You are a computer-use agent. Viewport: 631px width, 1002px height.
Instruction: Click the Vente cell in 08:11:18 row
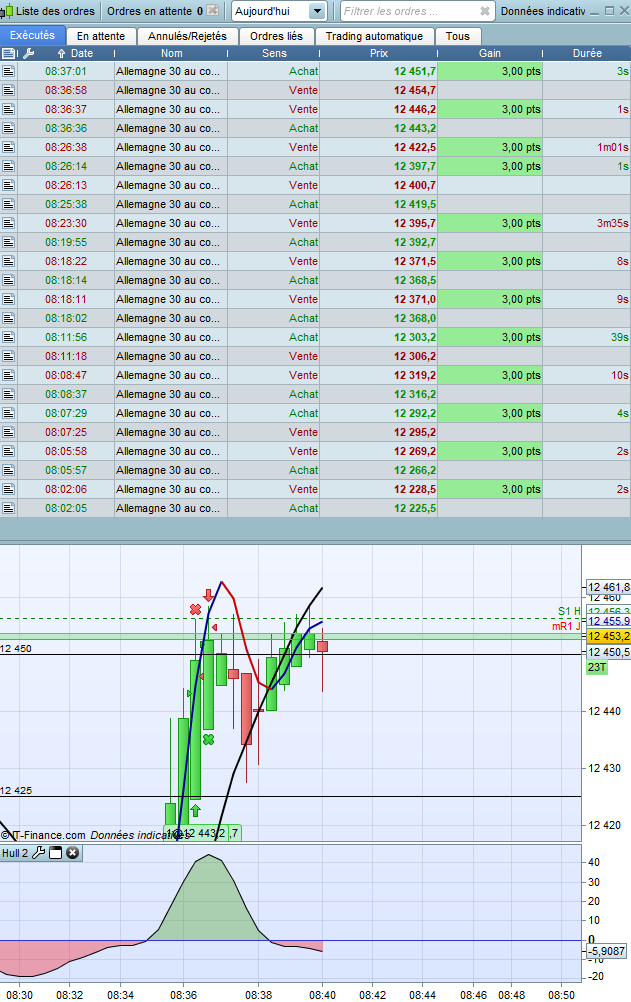point(274,356)
